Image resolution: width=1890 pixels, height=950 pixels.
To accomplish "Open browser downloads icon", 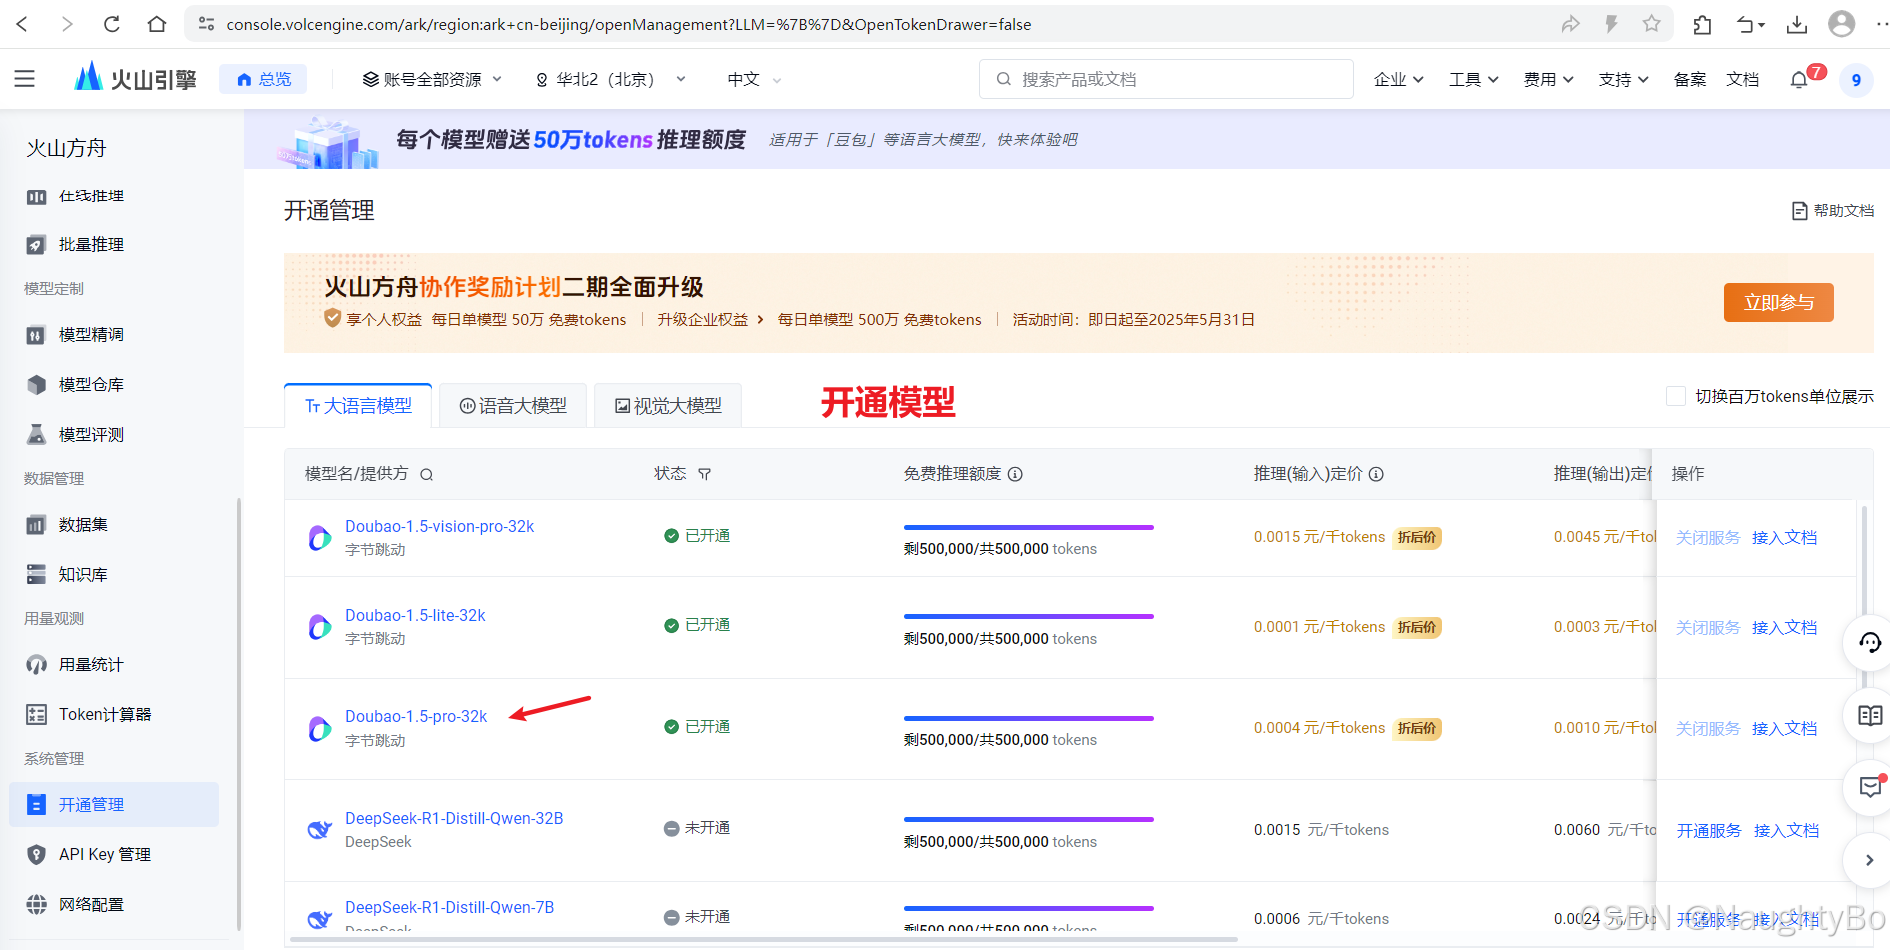I will coord(1797,24).
